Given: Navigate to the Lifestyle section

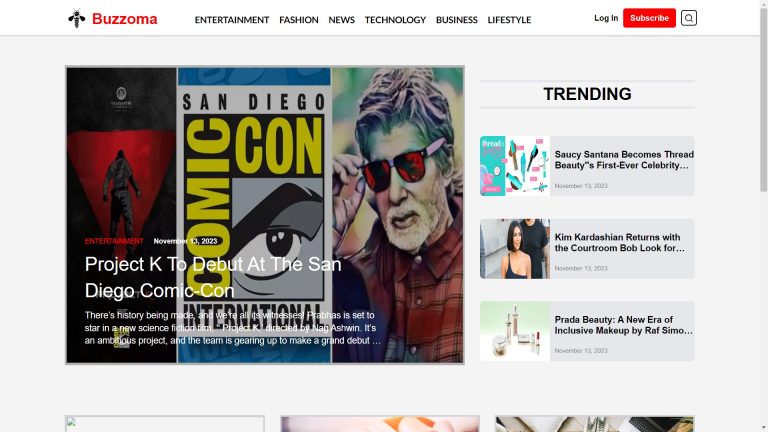Looking at the screenshot, I should (509, 20).
